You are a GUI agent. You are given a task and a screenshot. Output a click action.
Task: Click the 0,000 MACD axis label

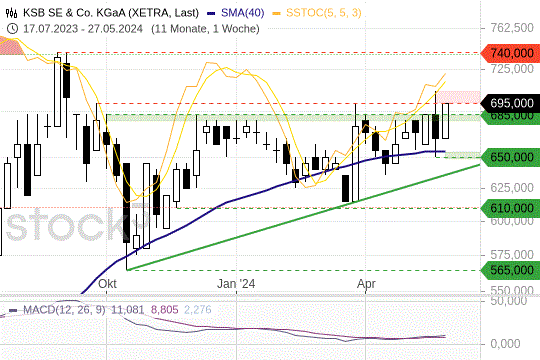[505, 344]
